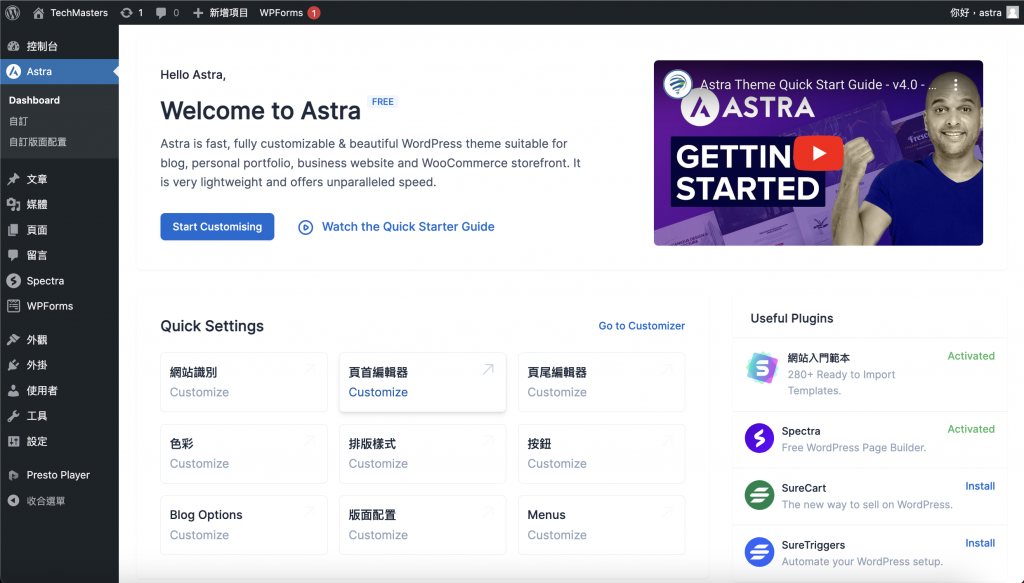Image resolution: width=1024 pixels, height=583 pixels.
Task: Click the 控制台 dashboard gauge icon
Action: 13,46
